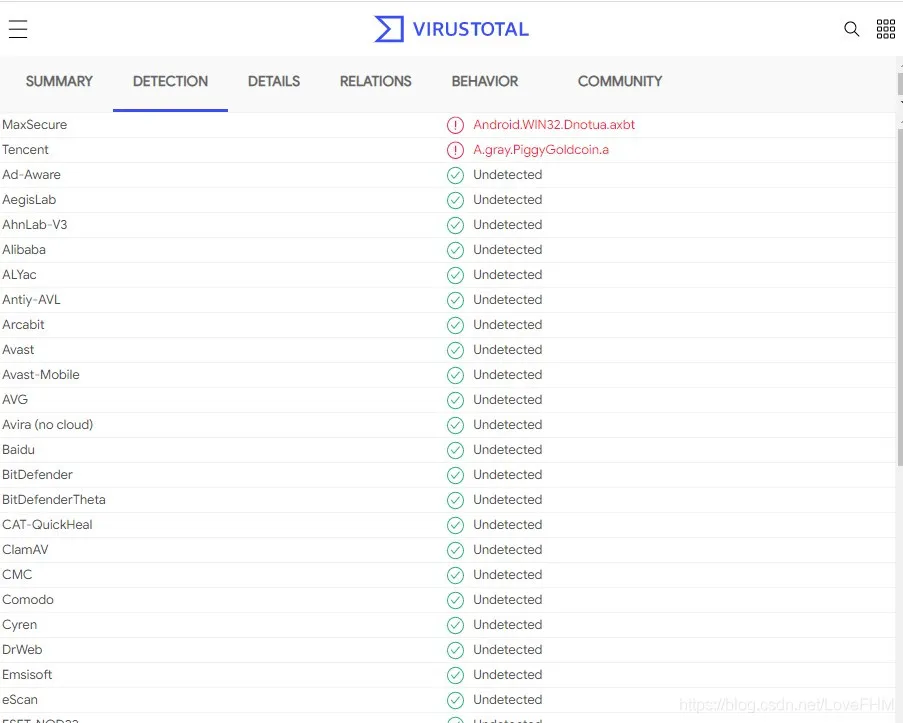Screen dimensions: 903x723
Task: Switch to the BEHAVIOR tab
Action: 485,81
